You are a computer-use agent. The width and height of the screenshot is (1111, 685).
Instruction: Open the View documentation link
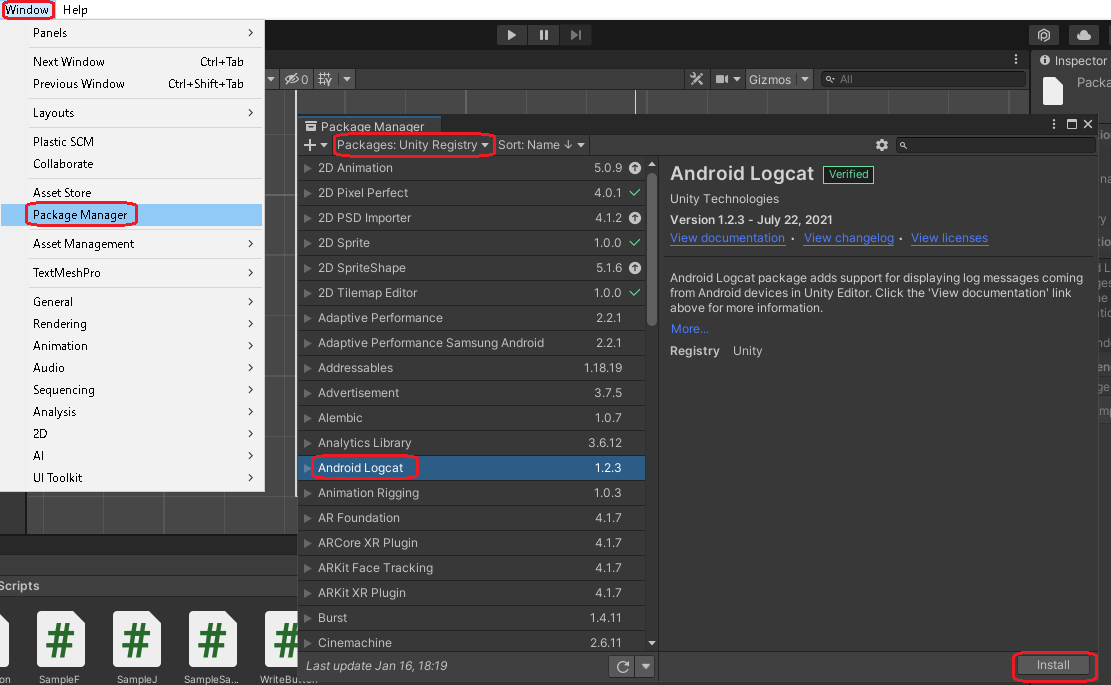pos(727,238)
